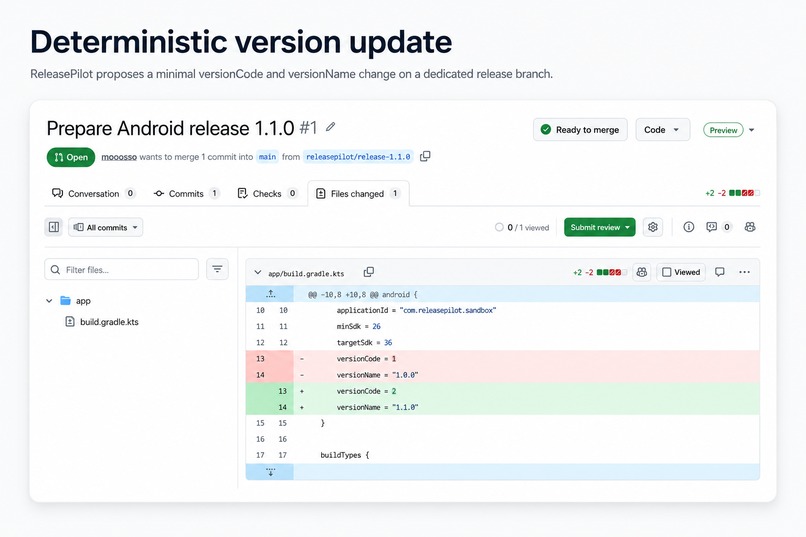
Task: Open the All commits dropdown
Action: (x=105, y=227)
